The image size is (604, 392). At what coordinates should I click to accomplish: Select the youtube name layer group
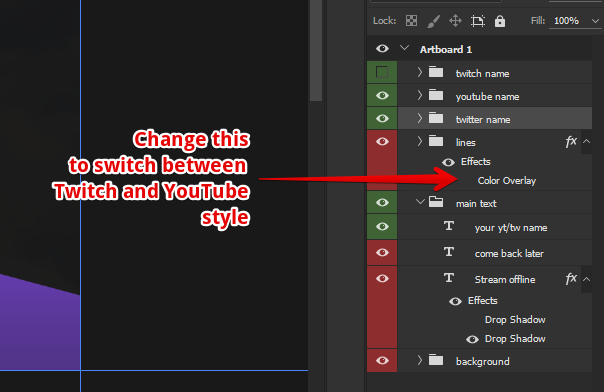487,96
